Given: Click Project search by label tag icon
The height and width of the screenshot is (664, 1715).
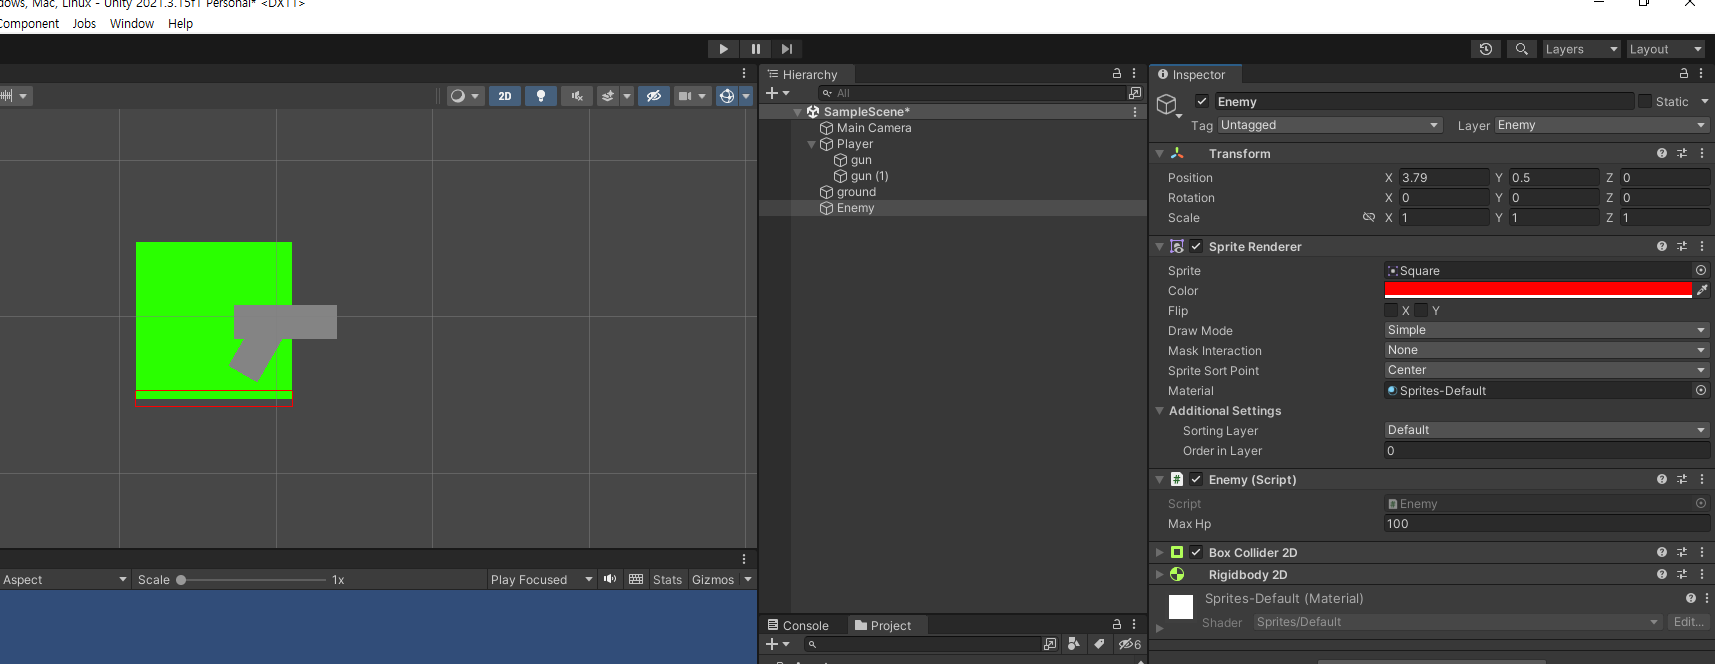Looking at the screenshot, I should pyautogui.click(x=1099, y=644).
